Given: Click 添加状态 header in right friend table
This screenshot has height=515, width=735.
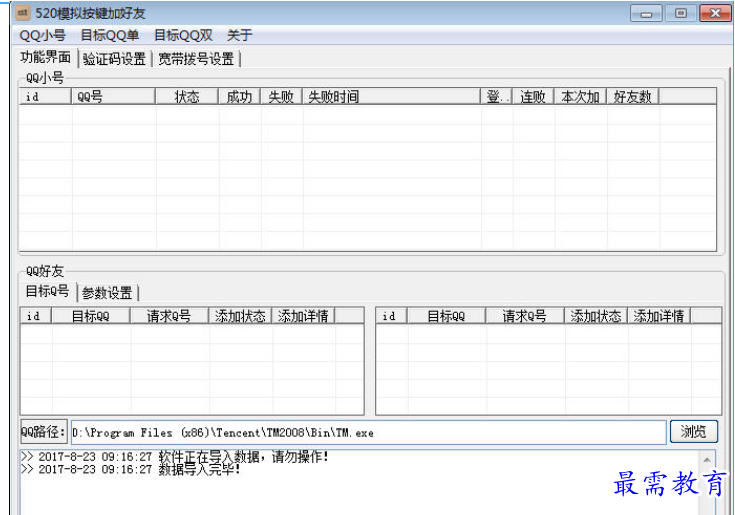Looking at the screenshot, I should point(596,316).
